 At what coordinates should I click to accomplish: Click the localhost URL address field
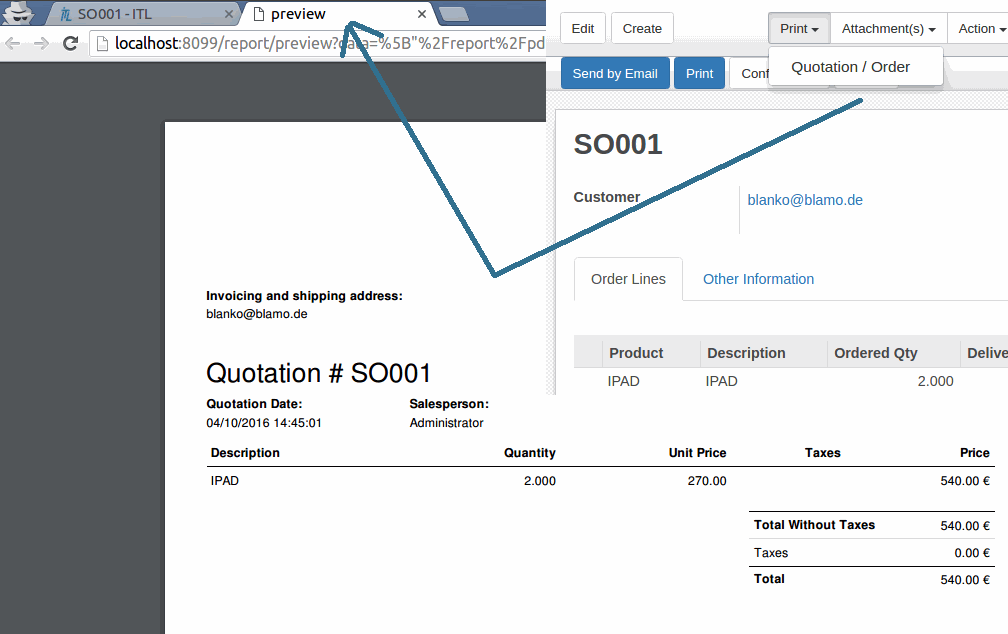tap(330, 44)
